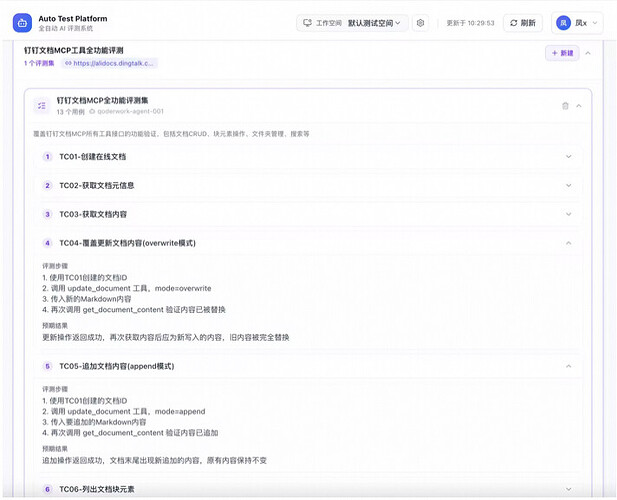This screenshot has height=500, width=617.
Task: Click the 更新于 10:29:53 timestamp
Action: tap(470, 23)
